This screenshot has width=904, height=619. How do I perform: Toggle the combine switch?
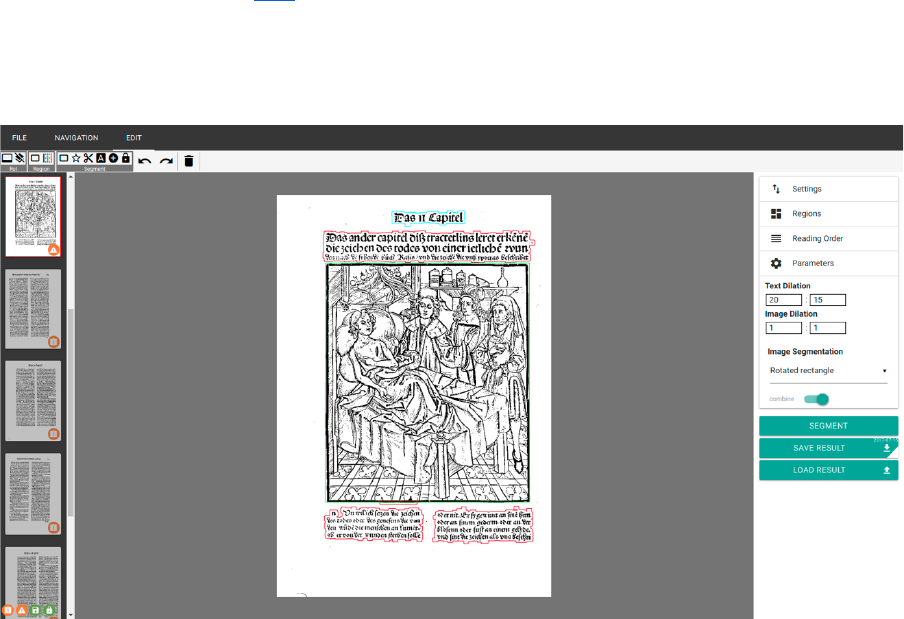tap(816, 399)
